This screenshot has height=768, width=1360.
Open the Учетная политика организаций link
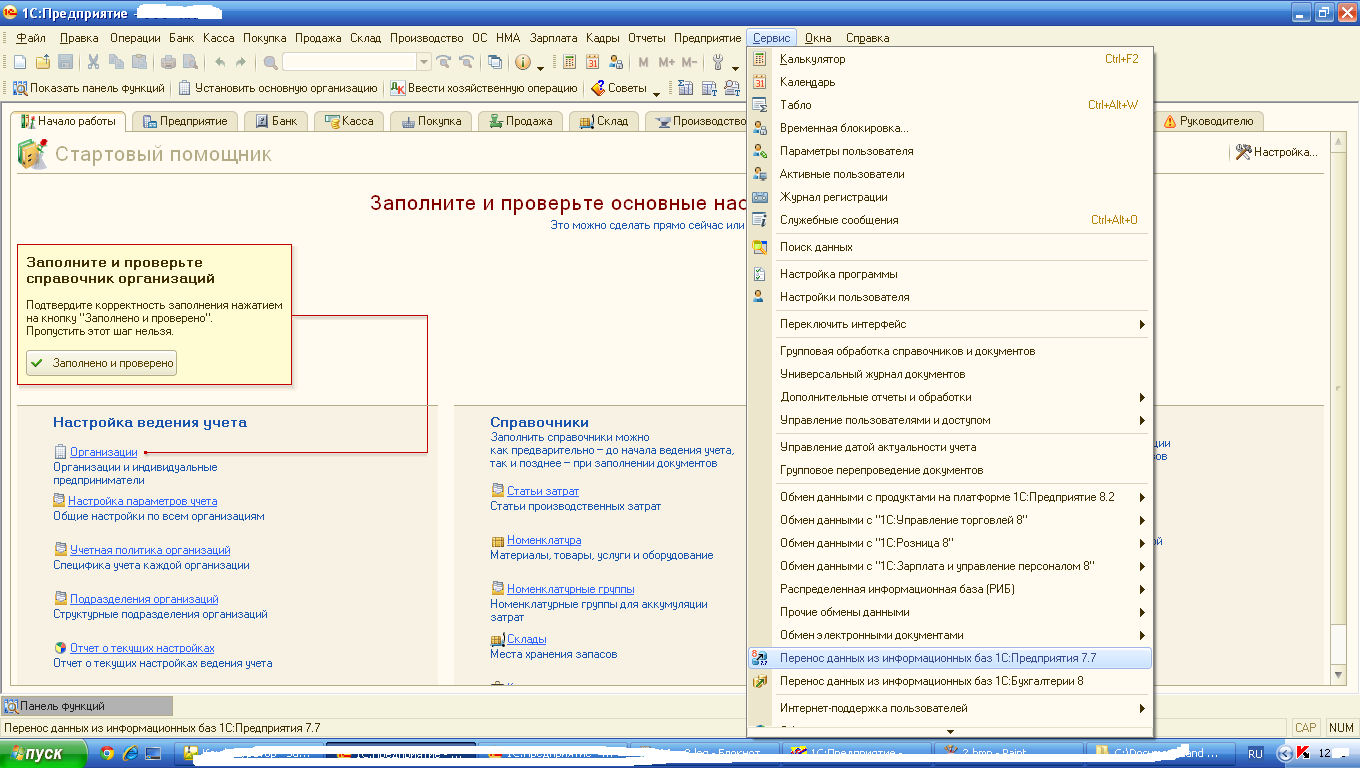[150, 550]
